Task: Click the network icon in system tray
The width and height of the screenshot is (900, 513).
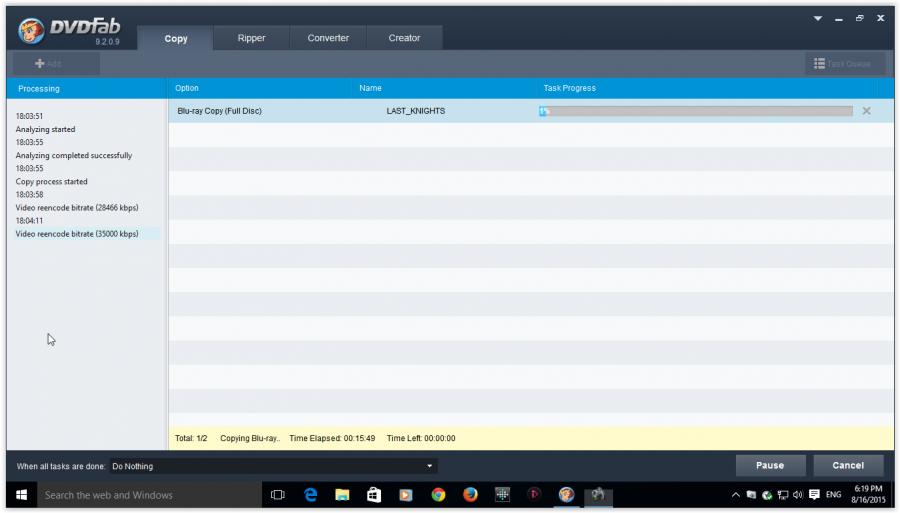Action: tap(782, 495)
